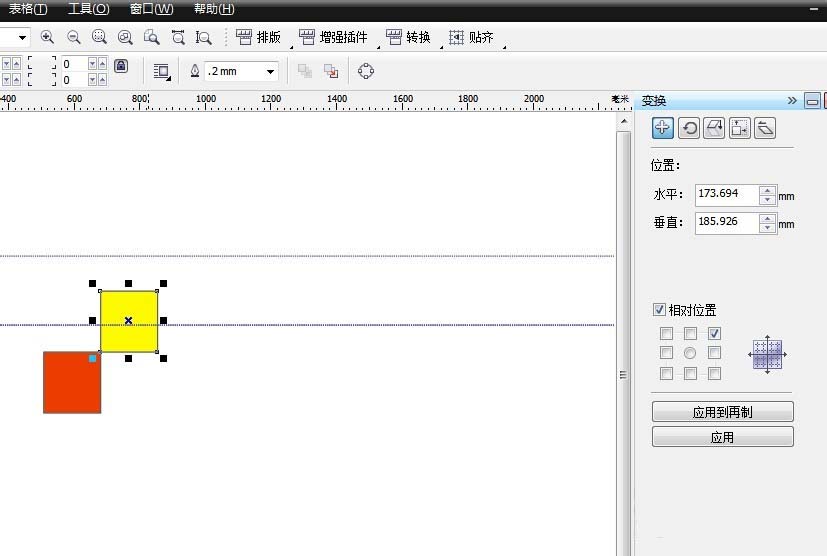
Task: Click the upper corner radius value field
Action: click(74, 64)
